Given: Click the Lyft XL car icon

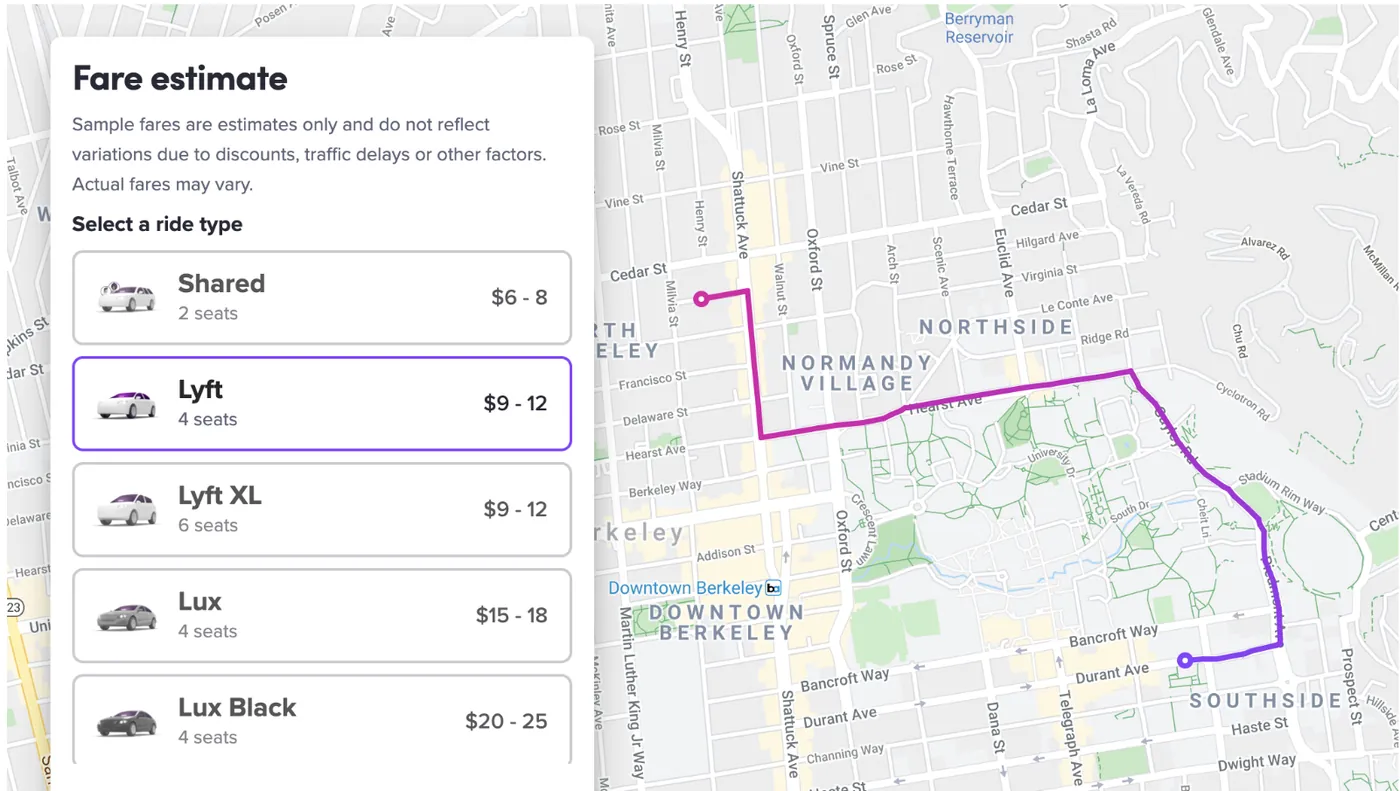Looking at the screenshot, I should point(127,510).
